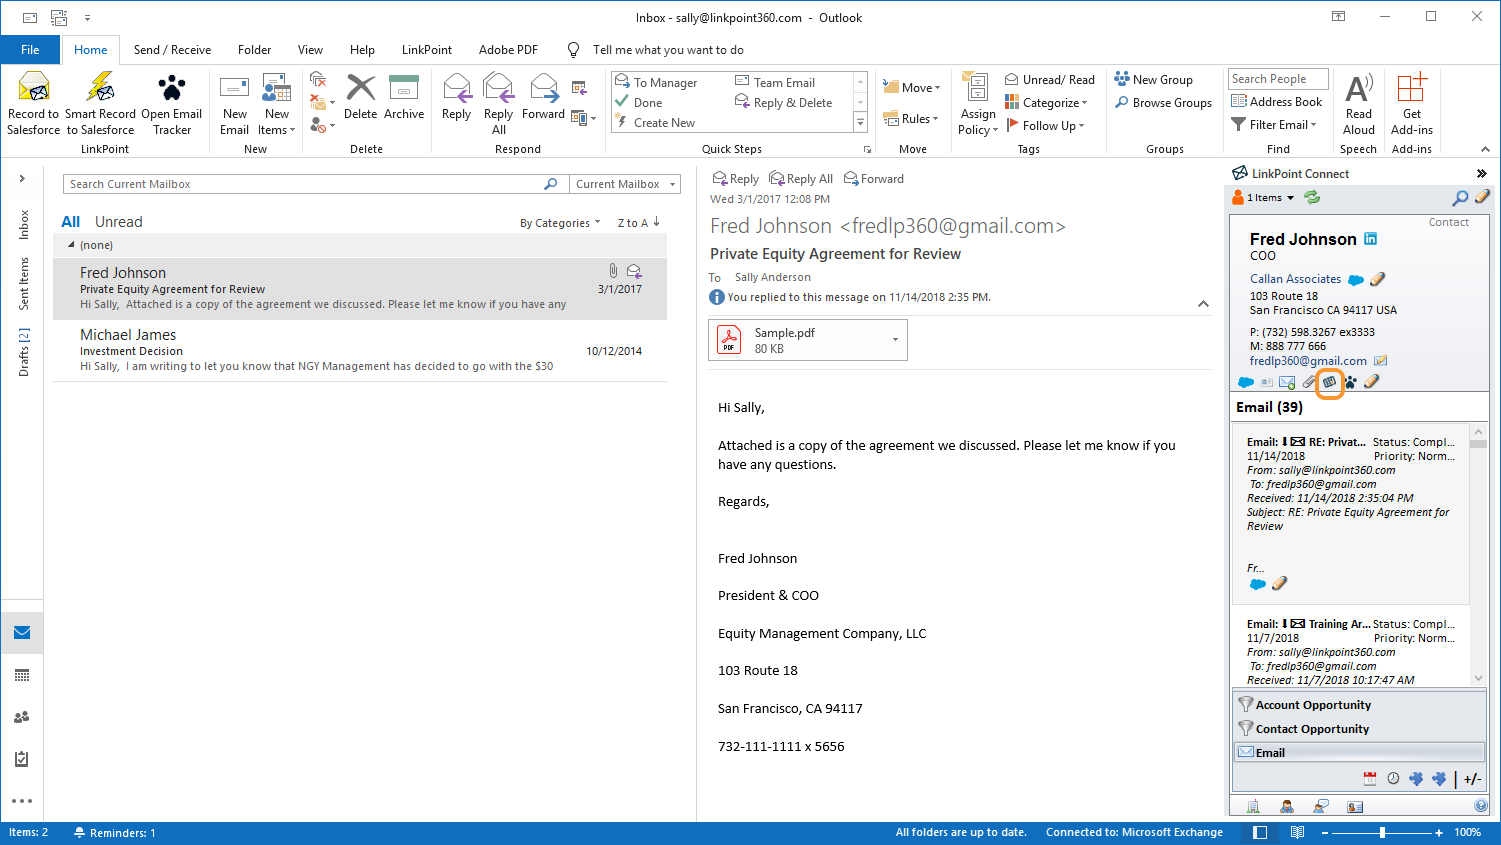1501x845 pixels.
Task: Toggle Unread/Read status
Action: pyautogui.click(x=1049, y=80)
